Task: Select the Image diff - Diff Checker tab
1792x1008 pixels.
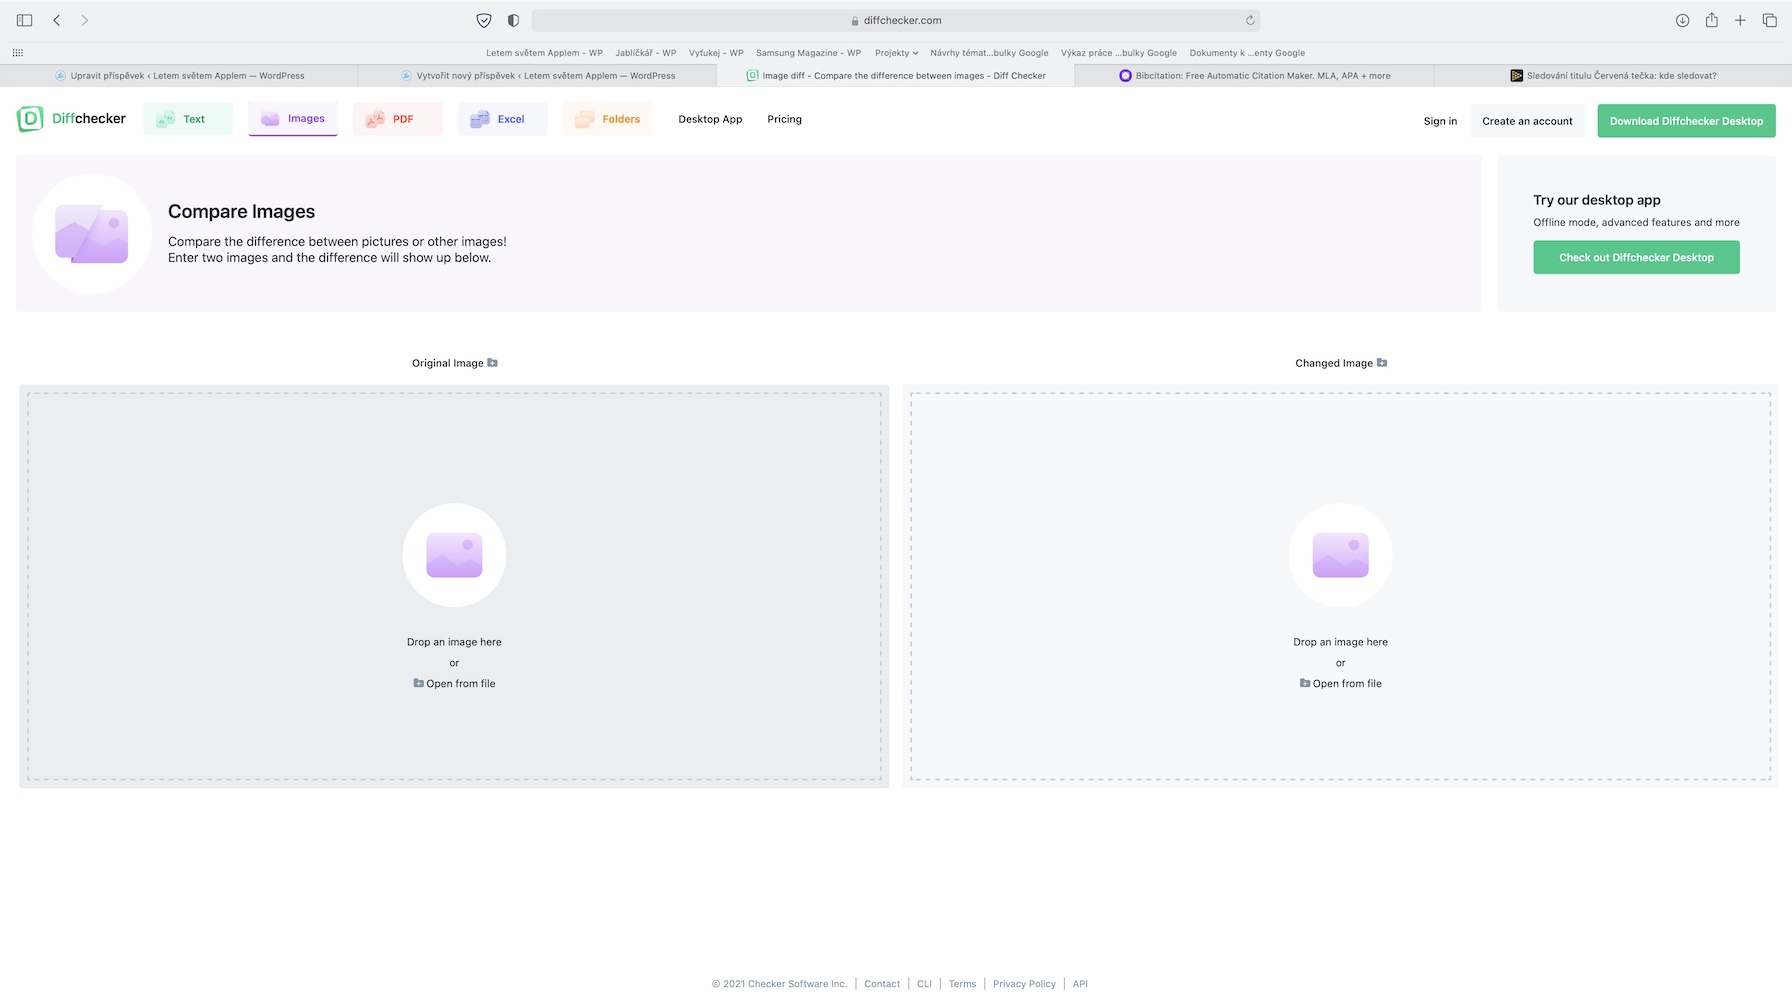Action: (895, 76)
